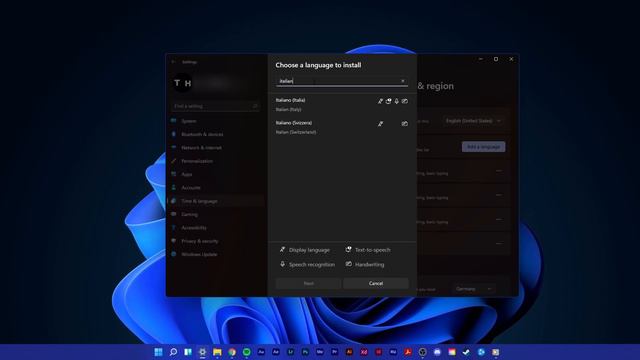Click the display language icon for Italiano (Italia)
This screenshot has height=360, width=640.
click(x=380, y=101)
